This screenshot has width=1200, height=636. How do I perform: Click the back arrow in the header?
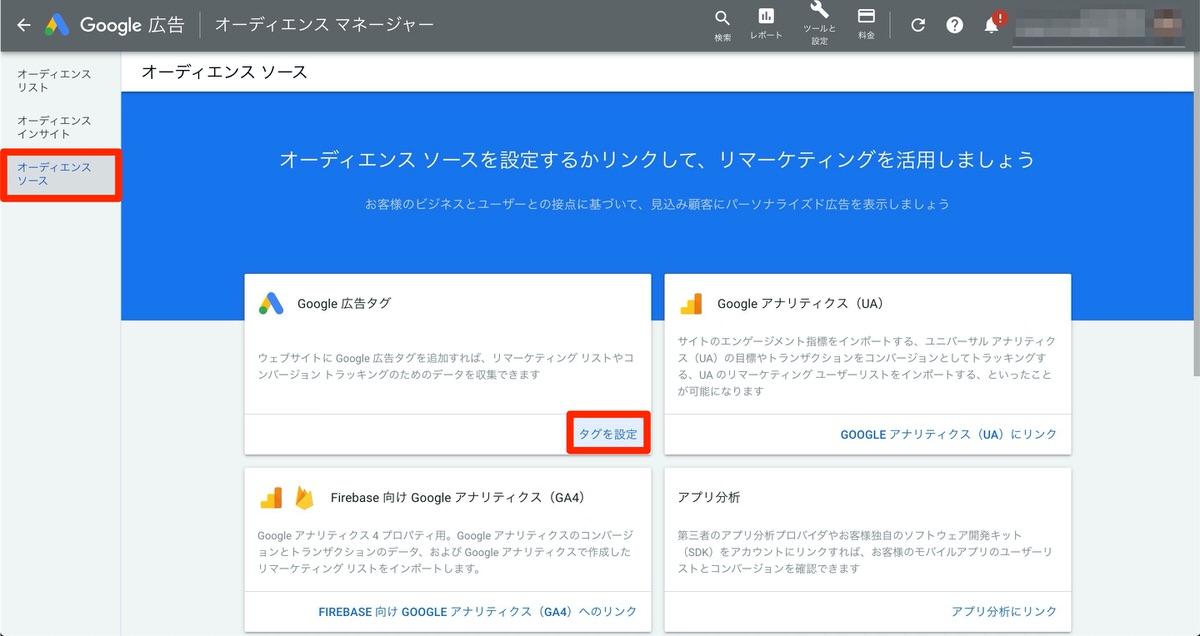click(x=24, y=25)
